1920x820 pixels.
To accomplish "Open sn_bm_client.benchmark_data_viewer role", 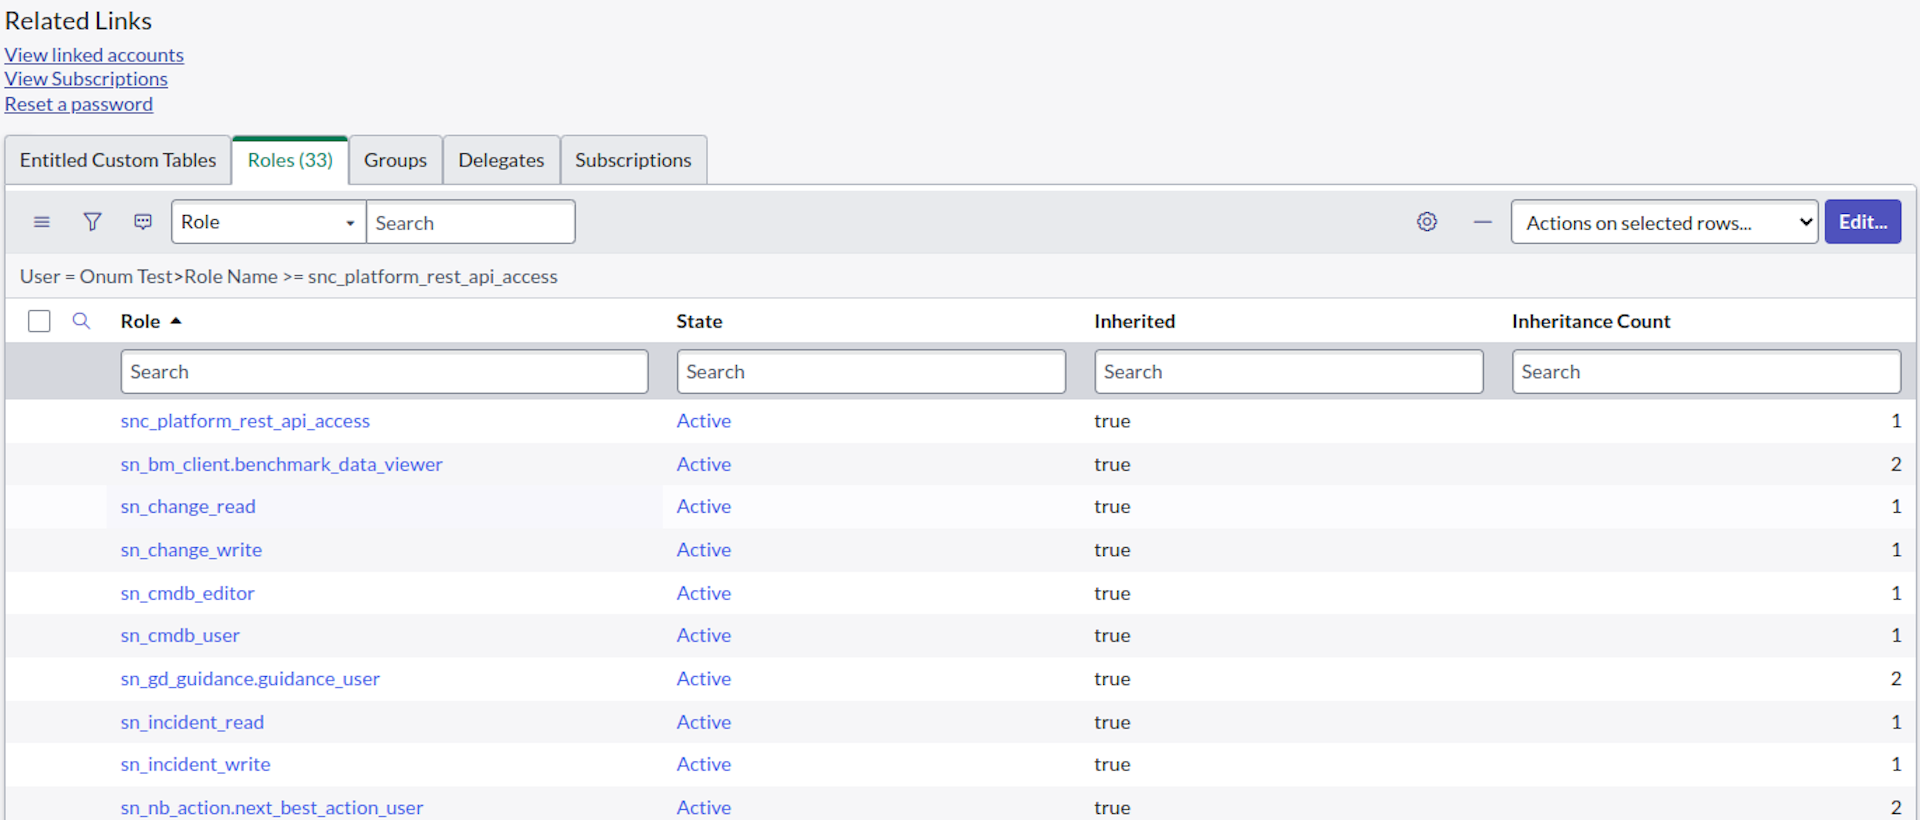I will (x=281, y=464).
